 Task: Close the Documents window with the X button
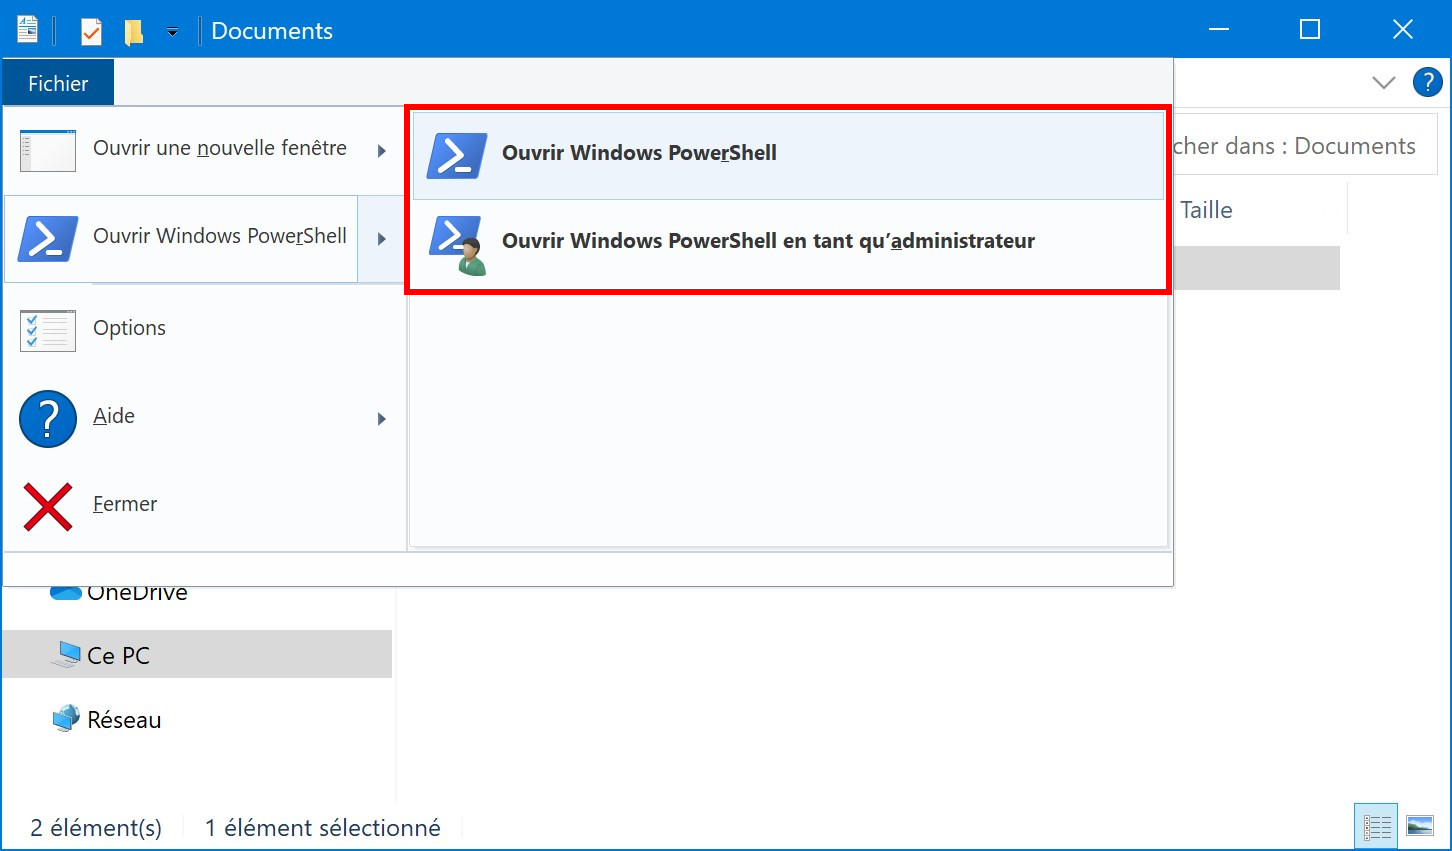point(1402,30)
